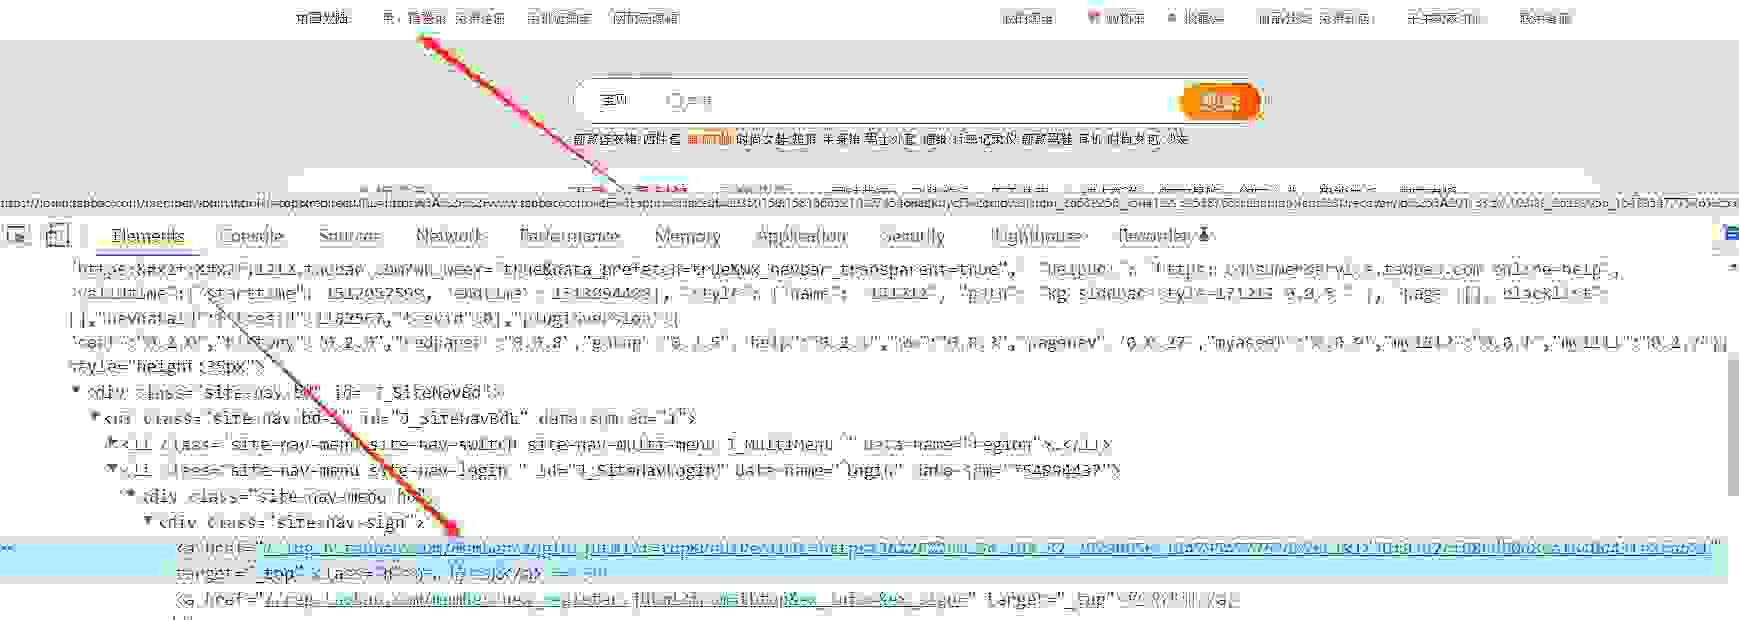Click the favorites star link in top nav
1739x620 pixels.
pos(1195,18)
